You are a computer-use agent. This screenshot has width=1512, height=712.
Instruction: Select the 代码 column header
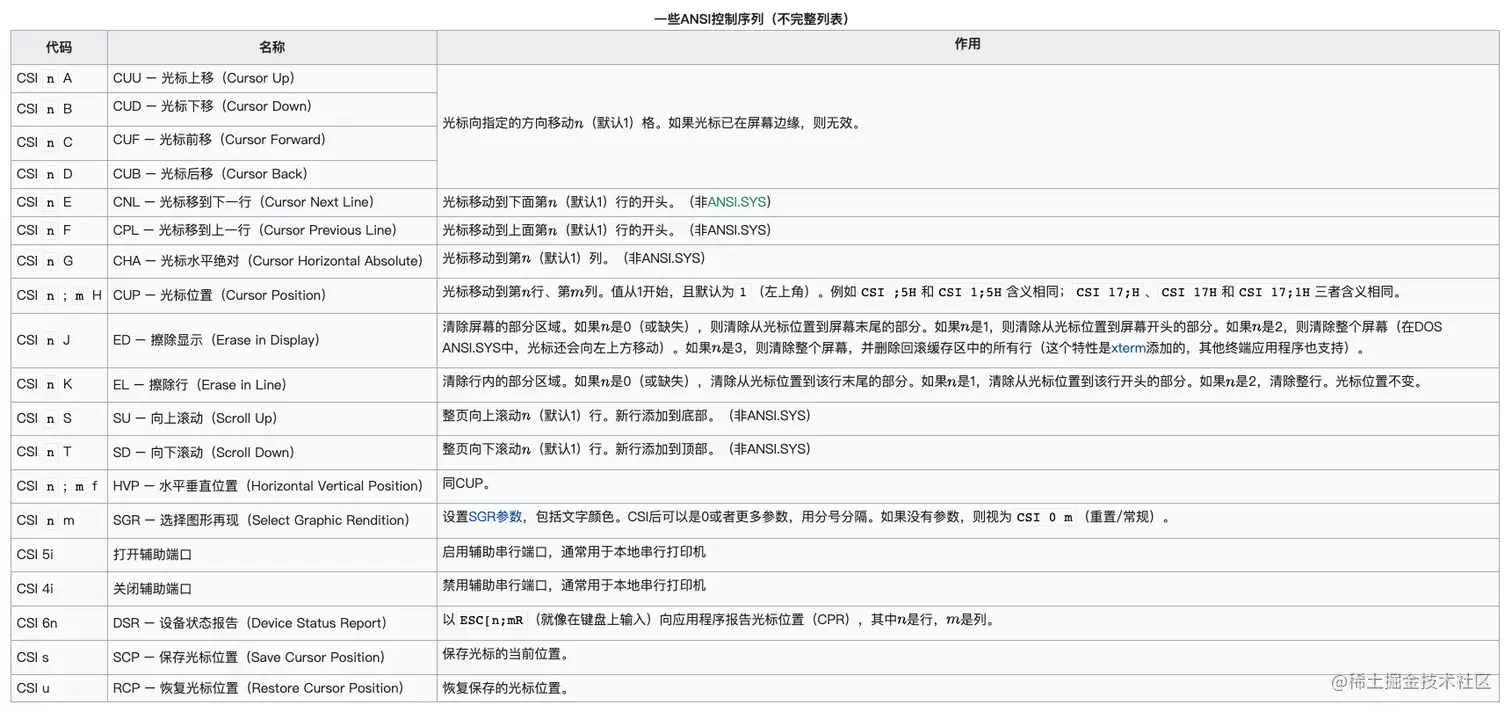(58, 47)
